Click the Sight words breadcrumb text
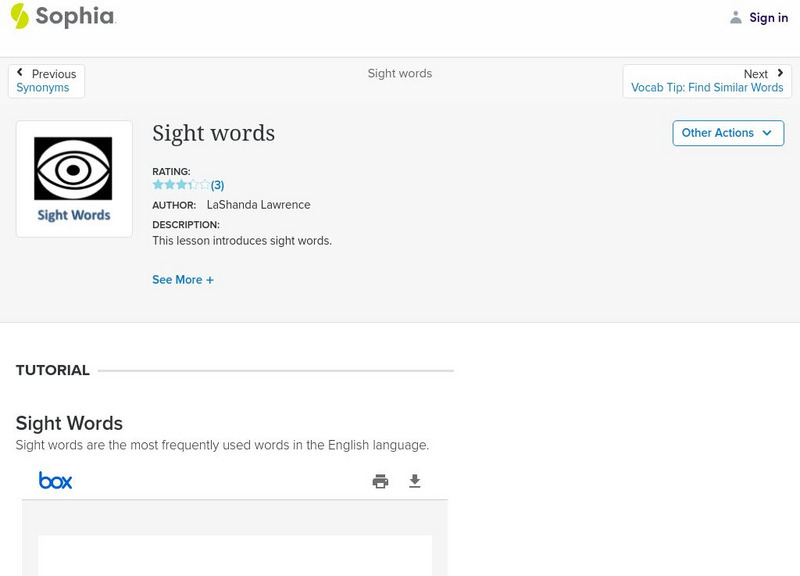Viewport: 800px width, 576px height. [x=400, y=74]
